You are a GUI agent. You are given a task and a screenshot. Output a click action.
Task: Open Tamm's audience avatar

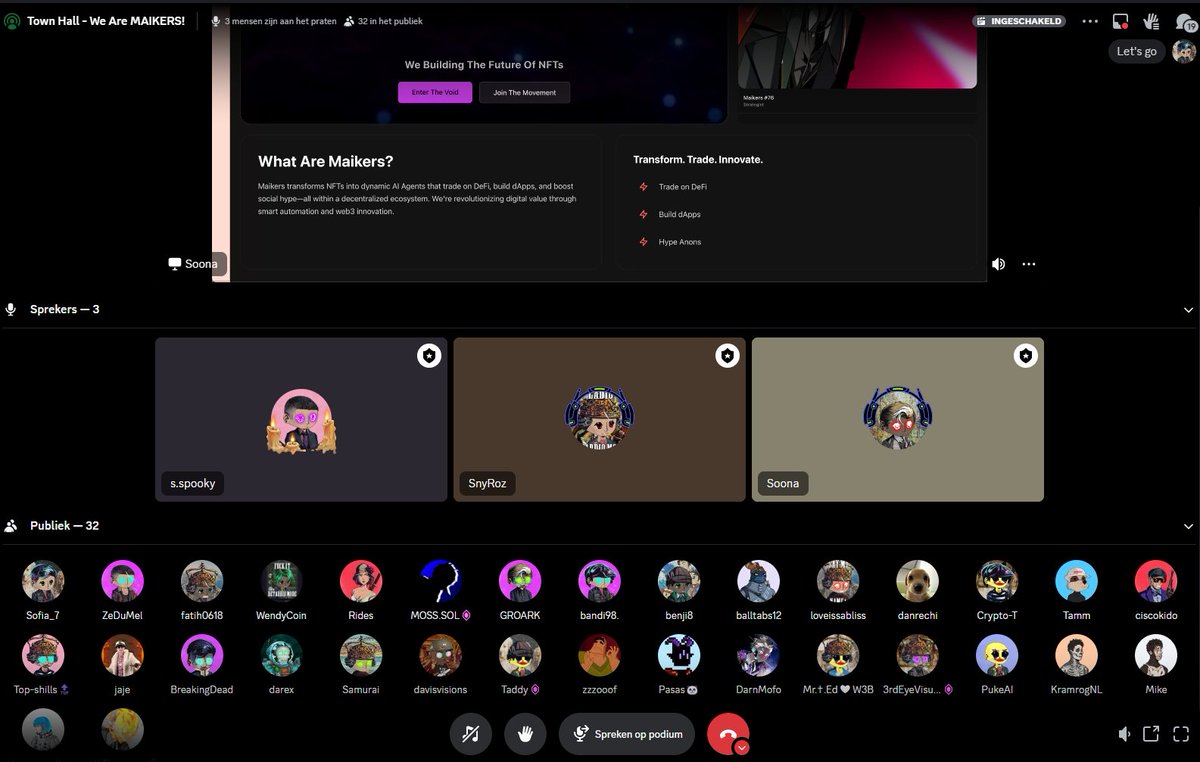click(1076, 581)
